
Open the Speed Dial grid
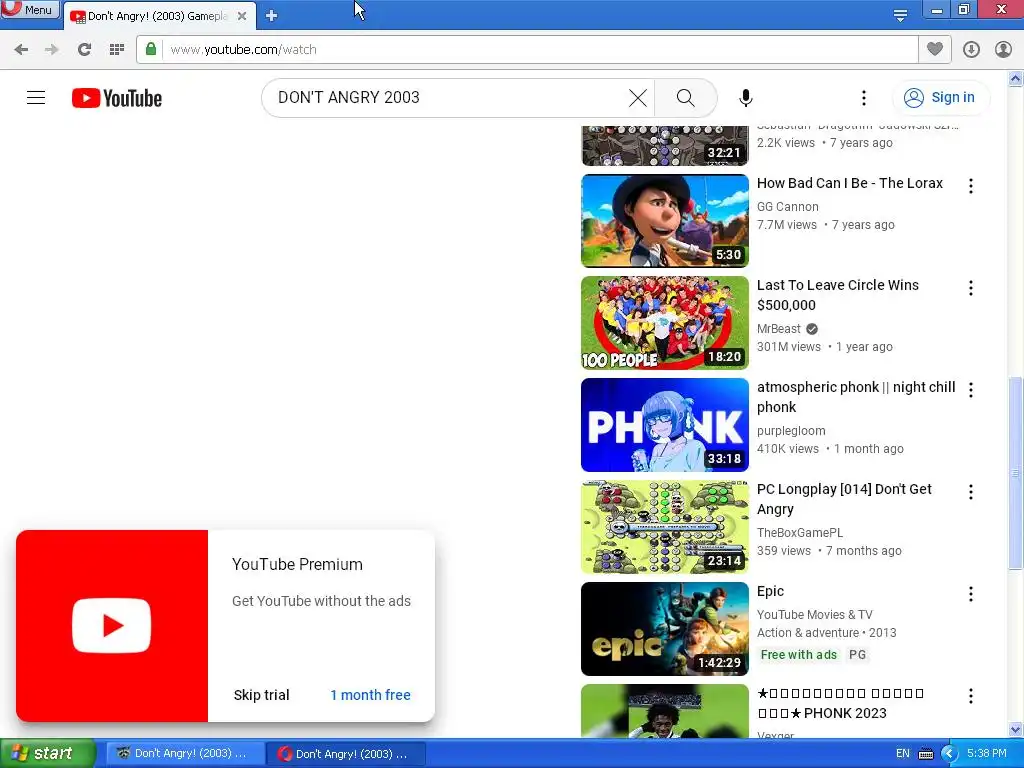[117, 50]
